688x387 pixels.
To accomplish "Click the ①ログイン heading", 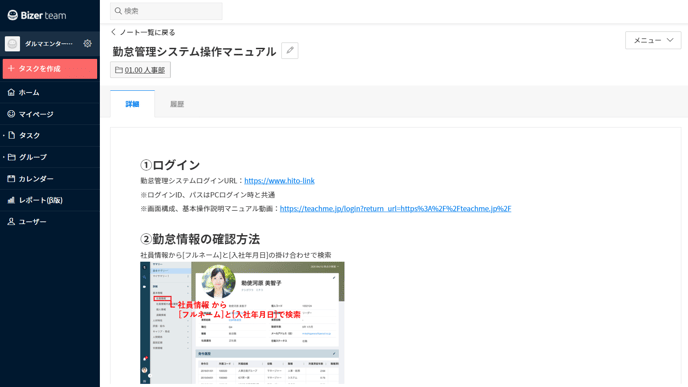I will (x=170, y=165).
